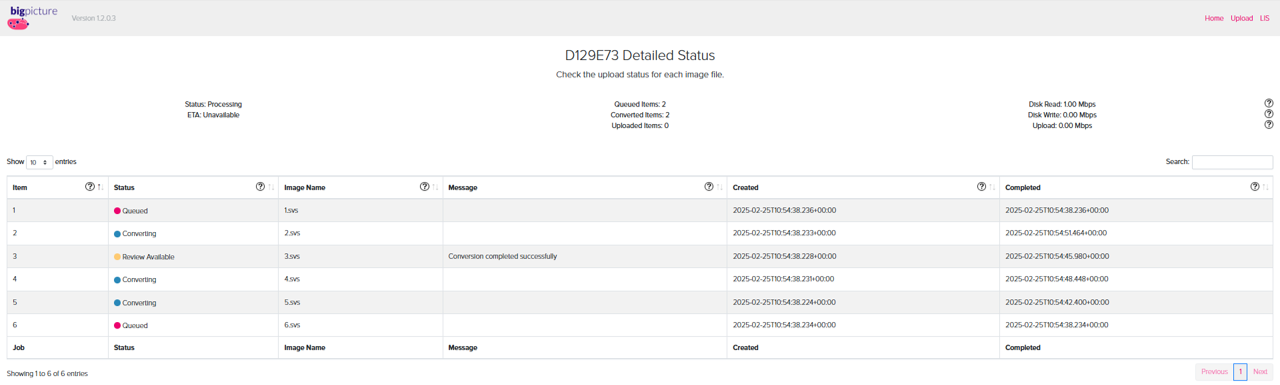Screen dimensions: 1280x385
Task: Select file name 2.svs
Action: 292,233
